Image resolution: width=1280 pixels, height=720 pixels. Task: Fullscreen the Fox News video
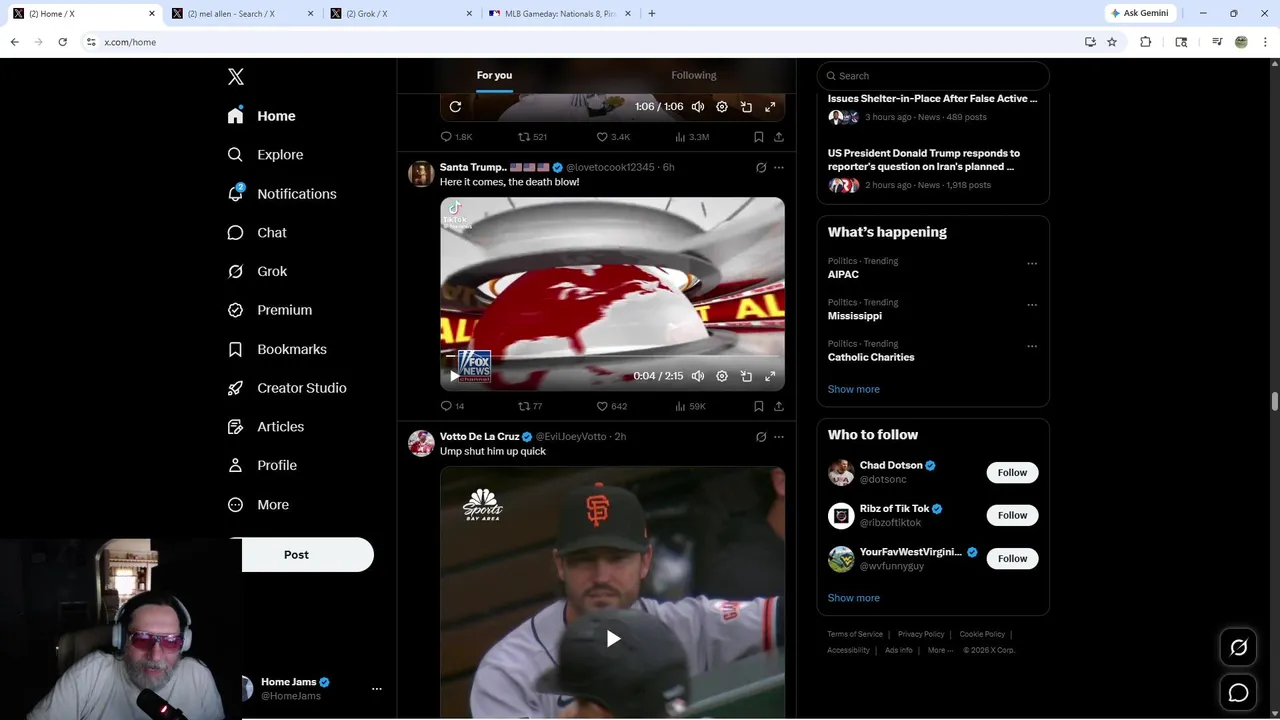[770, 376]
